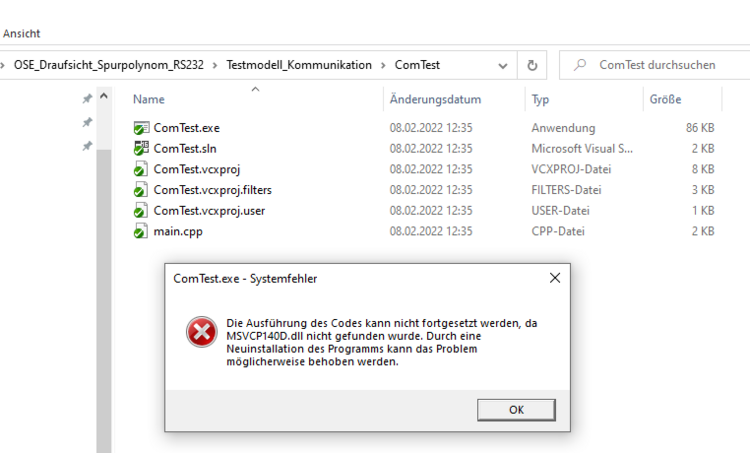The image size is (750, 453).
Task: Click the navigation pane vertical scrollbar
Action: pyautogui.click(x=104, y=300)
